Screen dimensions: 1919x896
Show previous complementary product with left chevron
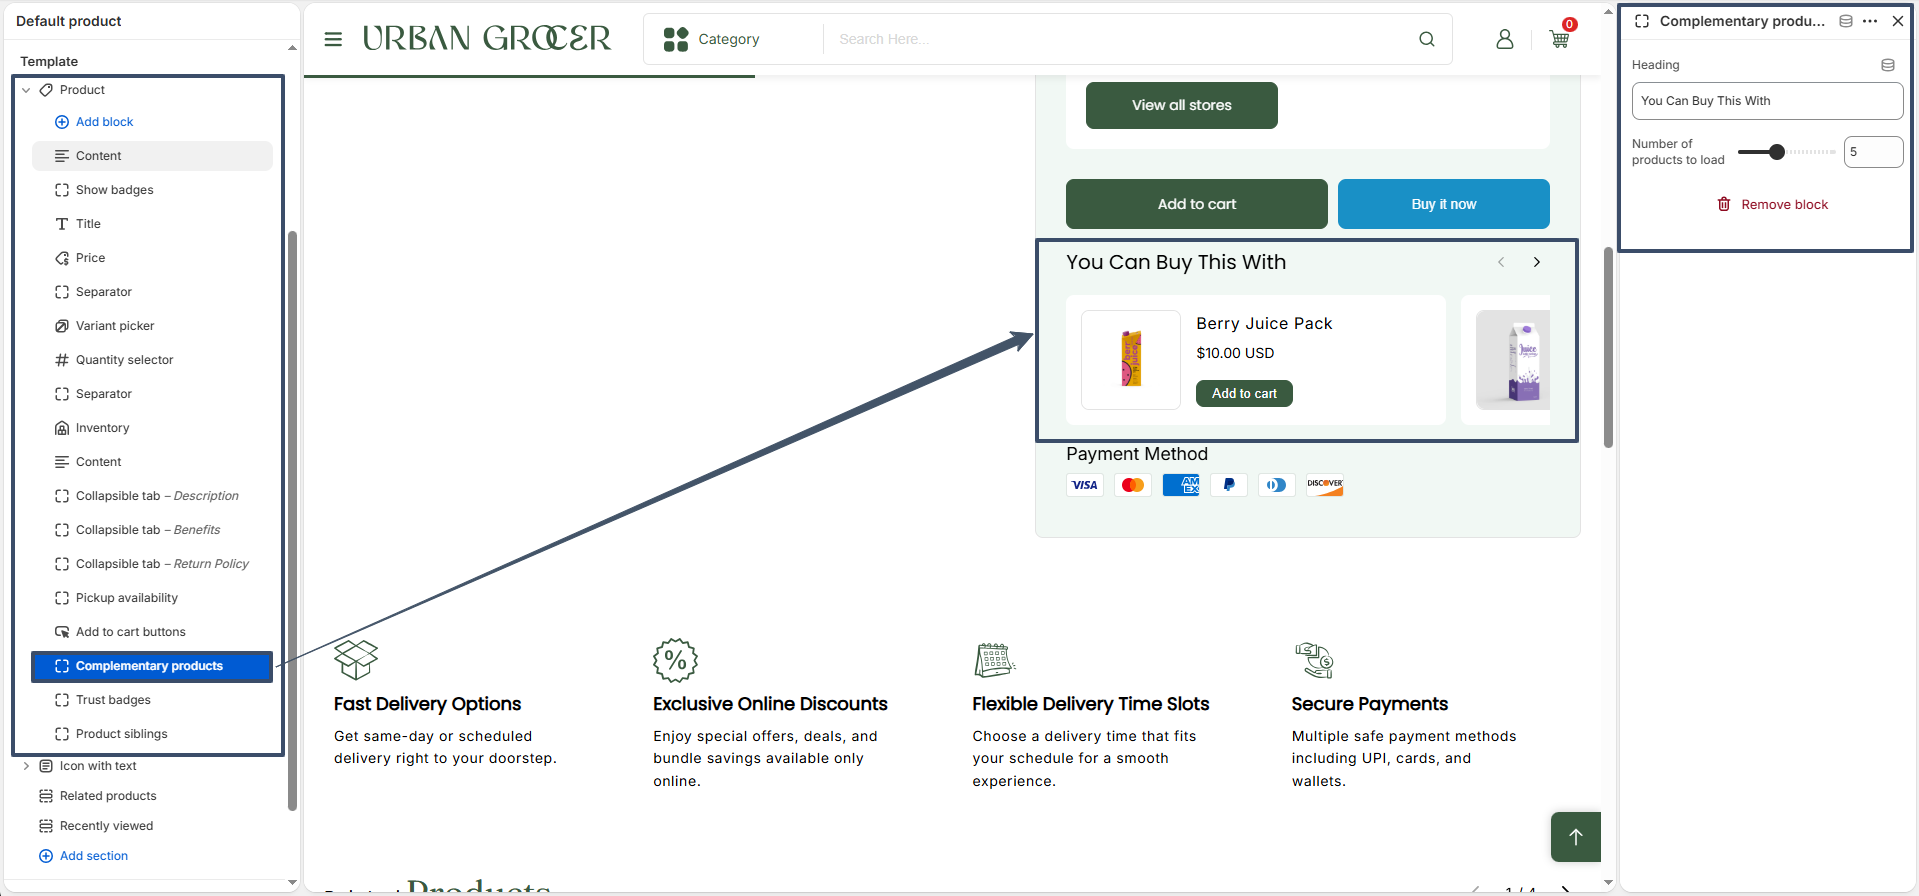click(x=1501, y=262)
